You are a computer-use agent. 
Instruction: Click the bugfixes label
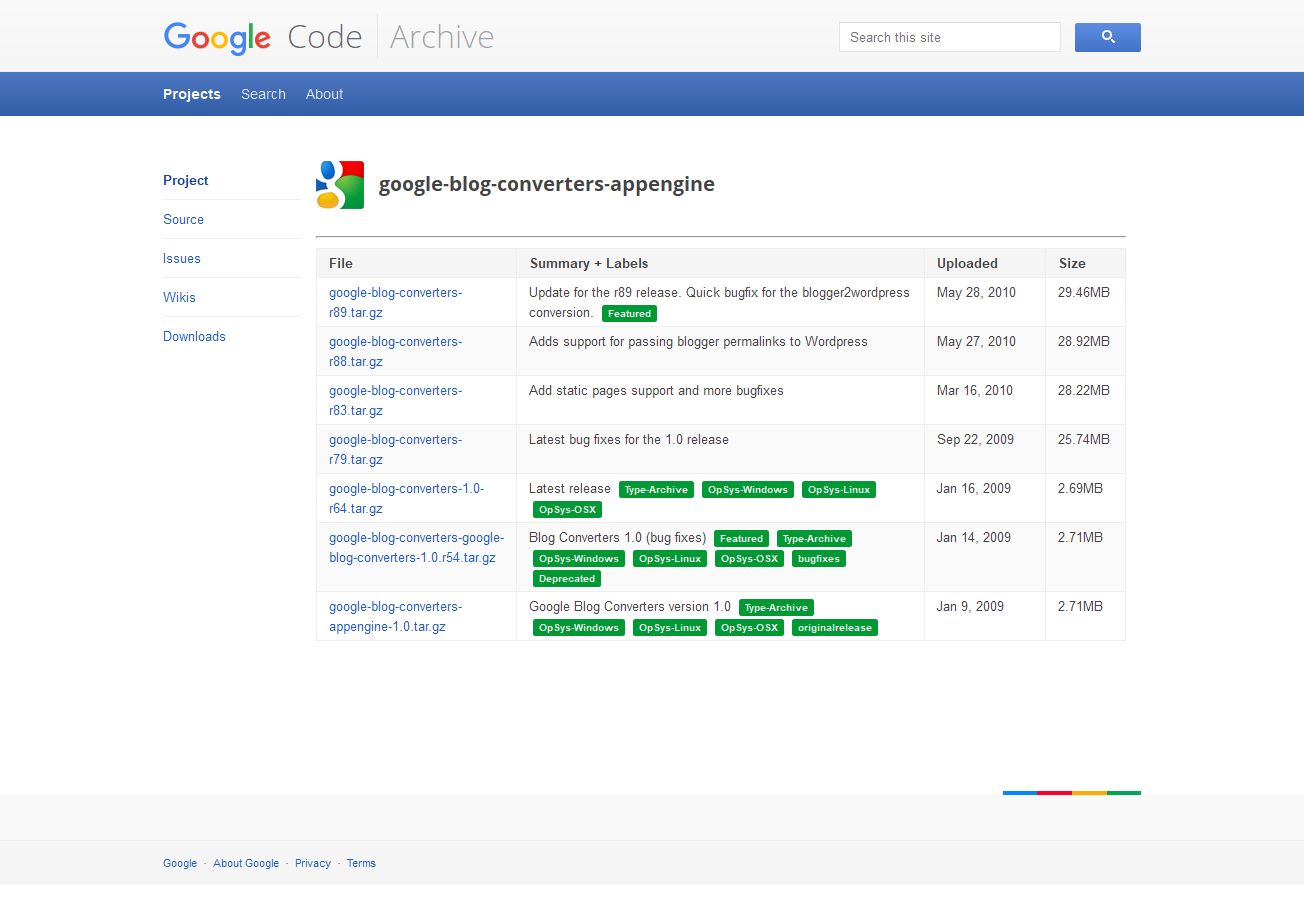click(x=819, y=558)
